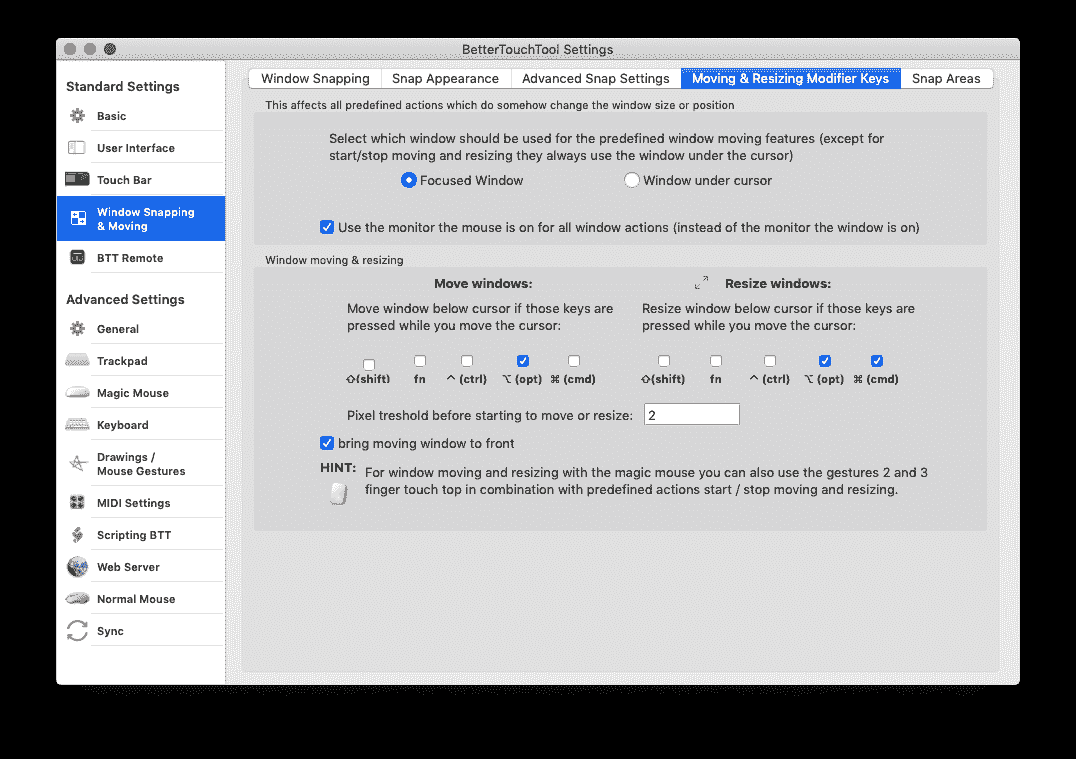Screen dimensions: 1076x759
Task: Enable shift key for Move windows
Action: (369, 364)
